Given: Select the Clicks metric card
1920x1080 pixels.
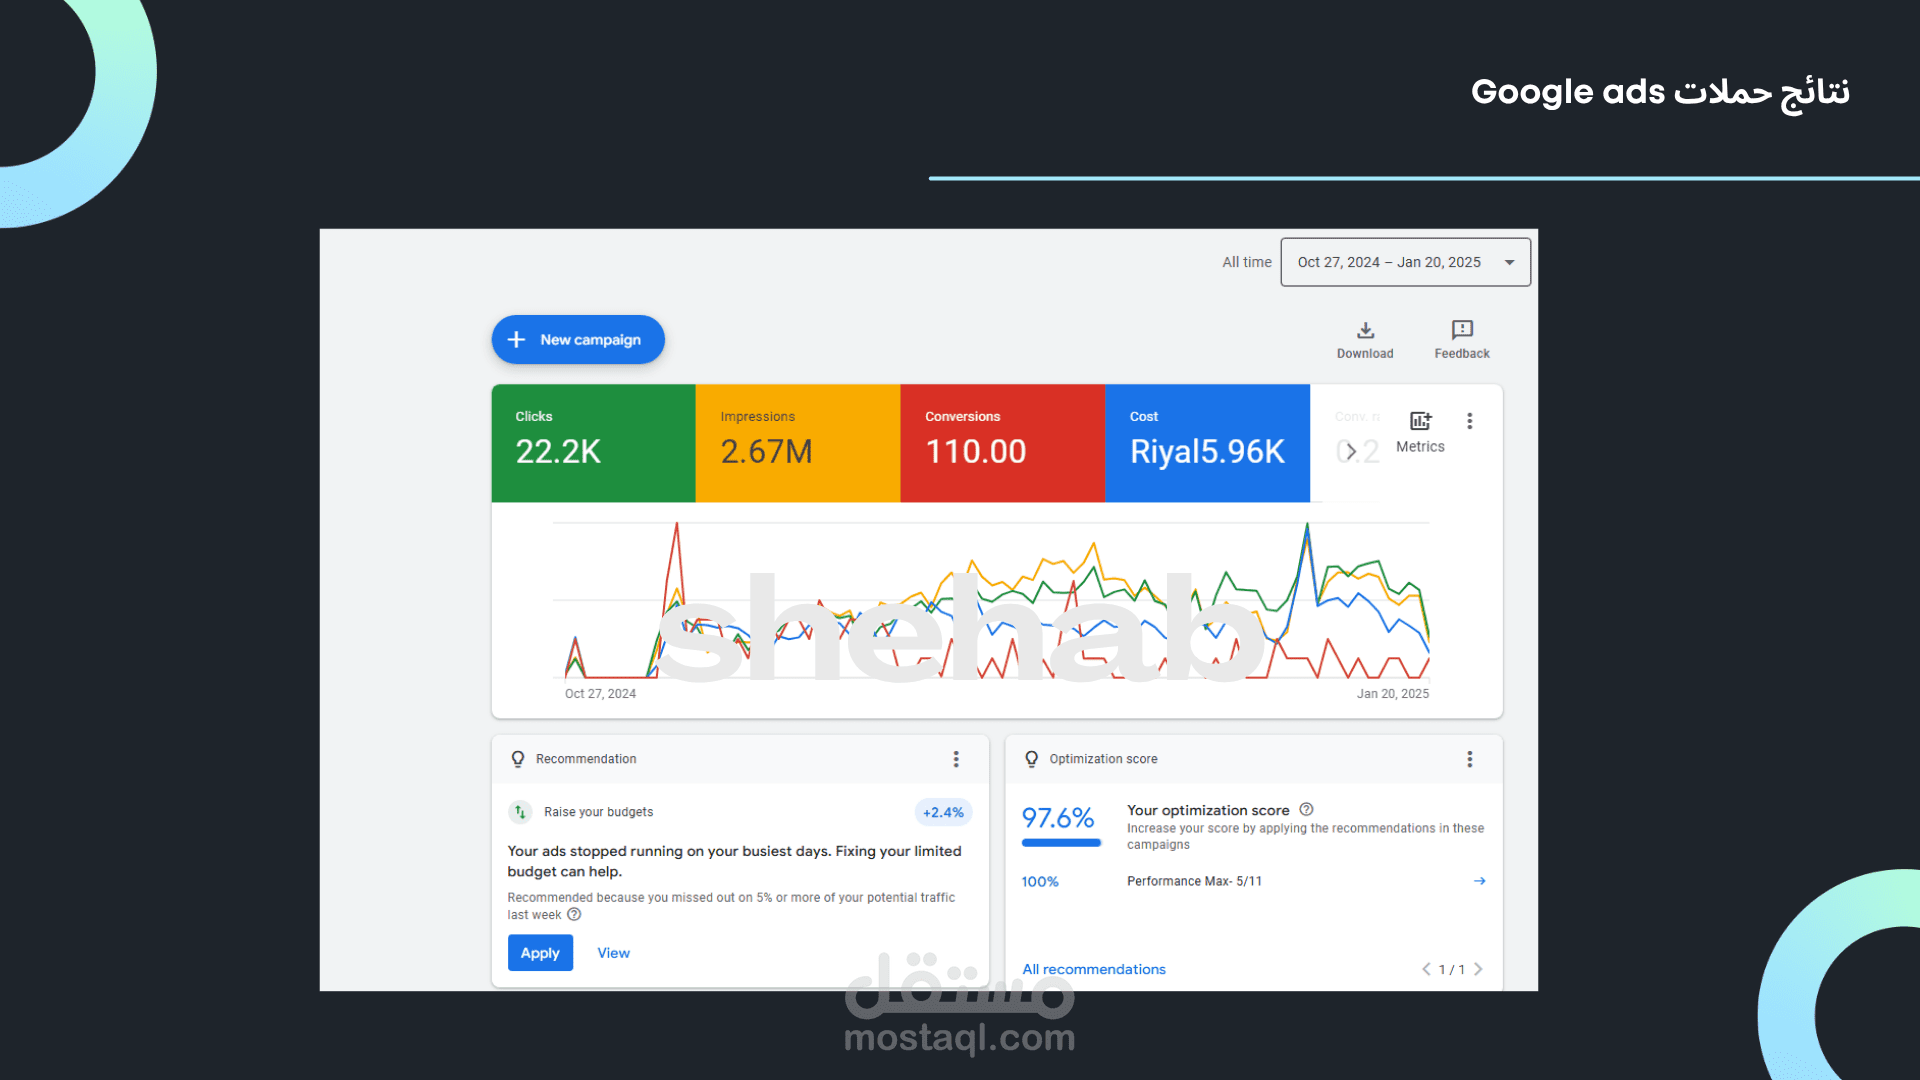Looking at the screenshot, I should pos(594,443).
